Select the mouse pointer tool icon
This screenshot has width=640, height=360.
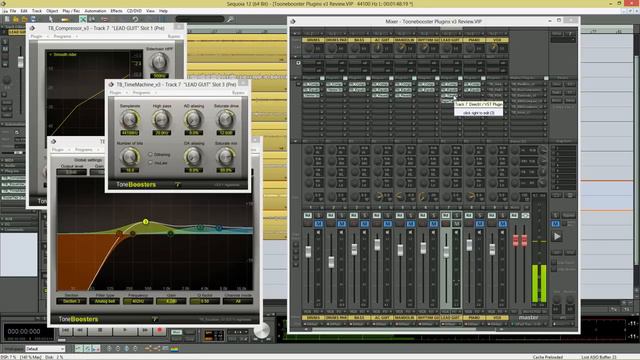point(51,19)
